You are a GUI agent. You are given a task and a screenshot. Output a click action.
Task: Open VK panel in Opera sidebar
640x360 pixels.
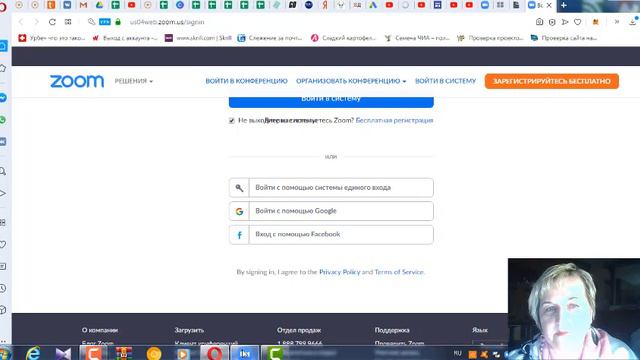coord(3,142)
